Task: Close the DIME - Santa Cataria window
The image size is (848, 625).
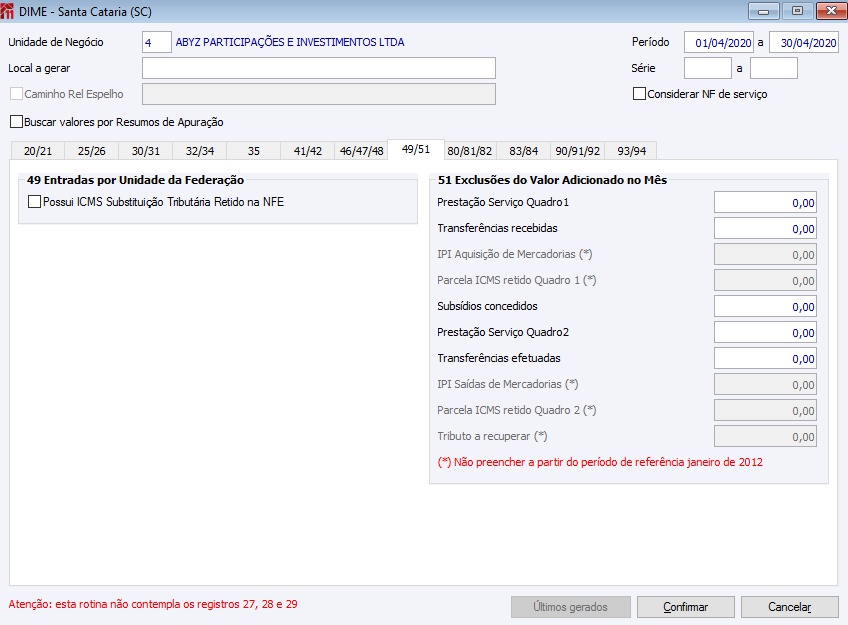Action: [831, 11]
